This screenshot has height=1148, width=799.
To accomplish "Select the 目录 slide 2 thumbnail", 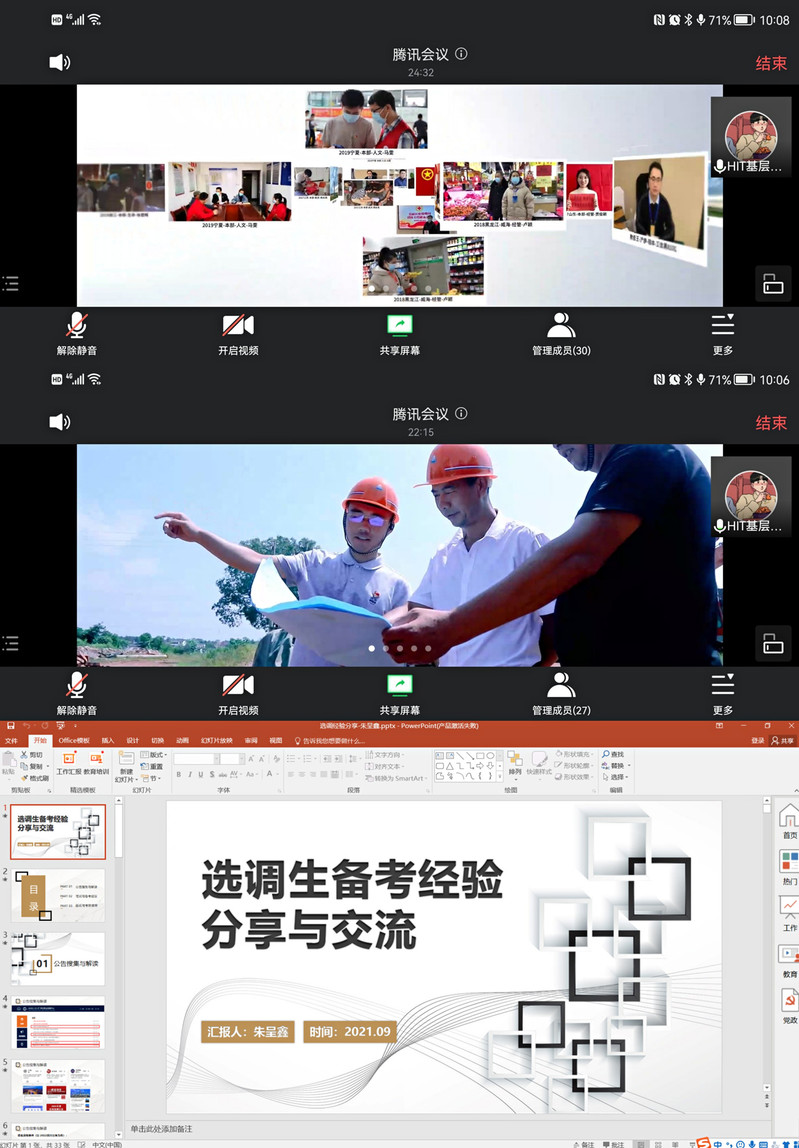I will pos(58,894).
